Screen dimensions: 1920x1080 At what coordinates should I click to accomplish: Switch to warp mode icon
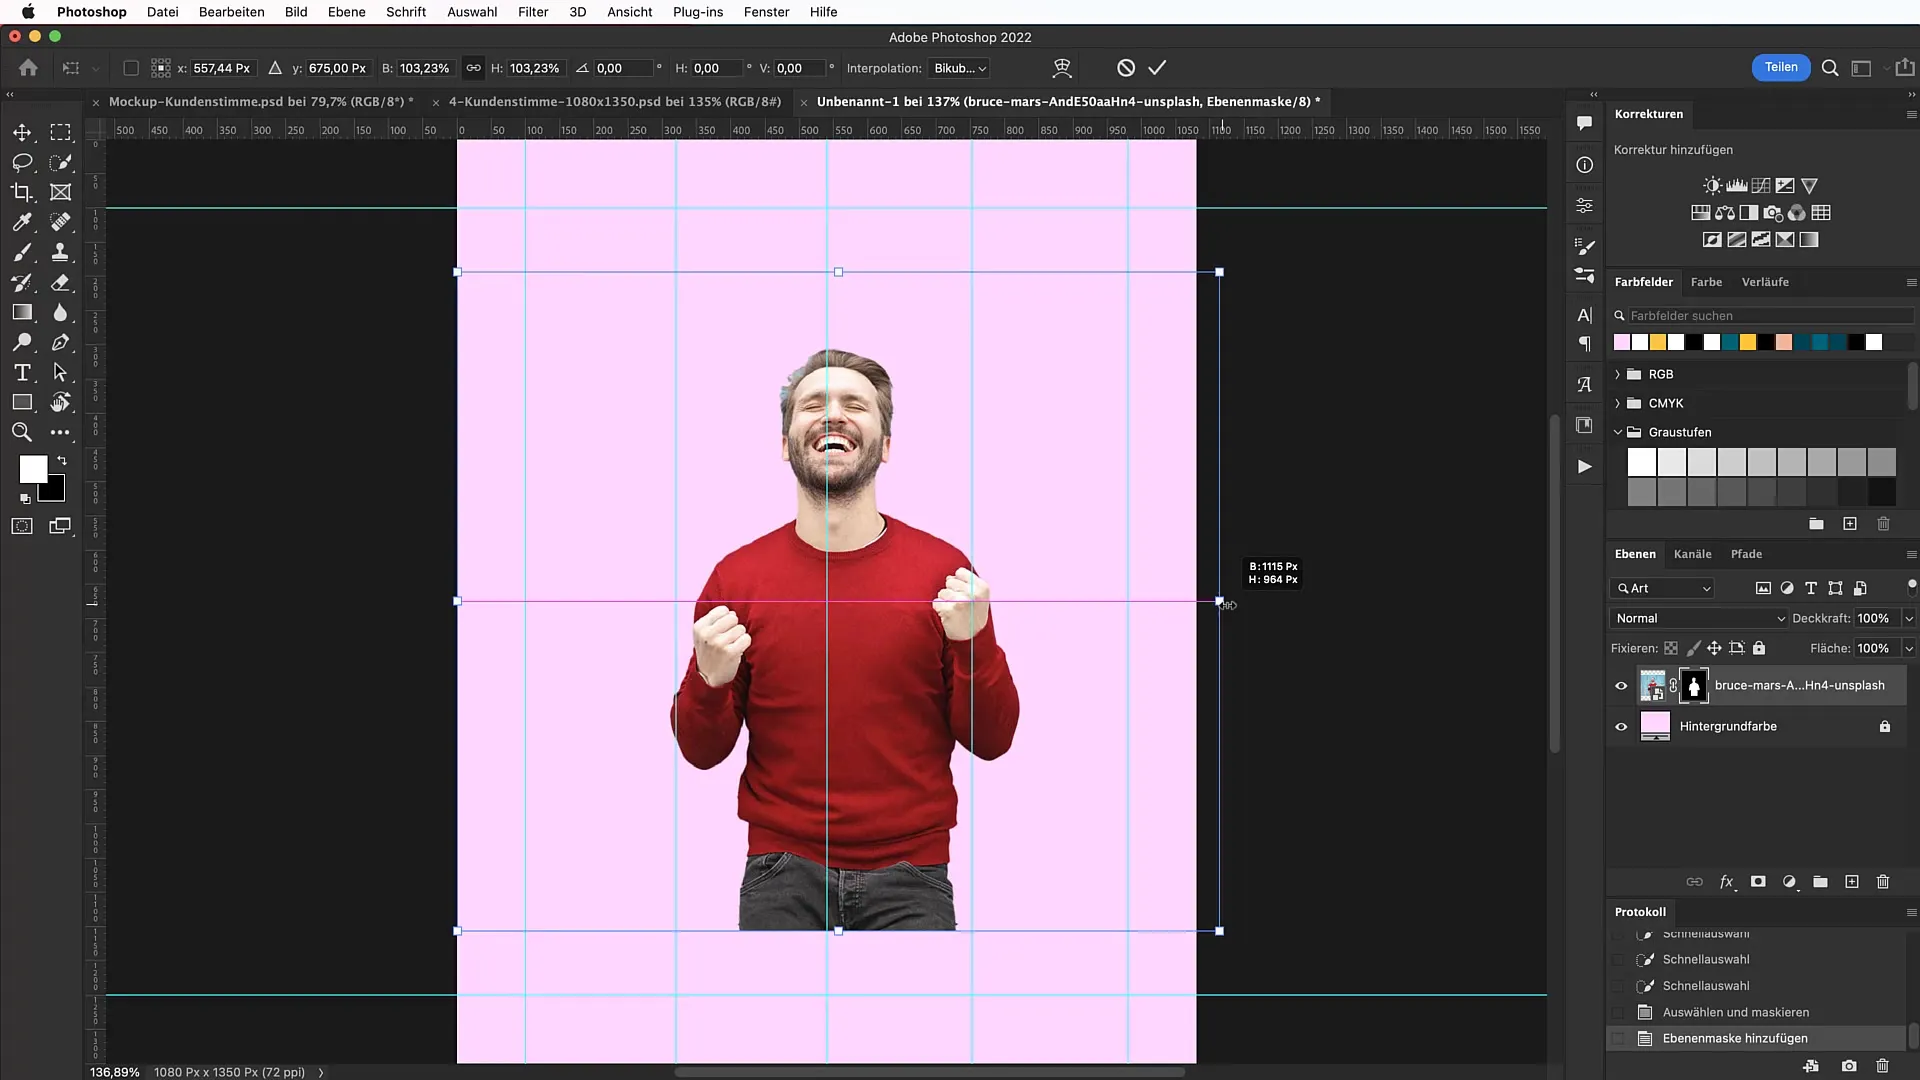click(1062, 68)
